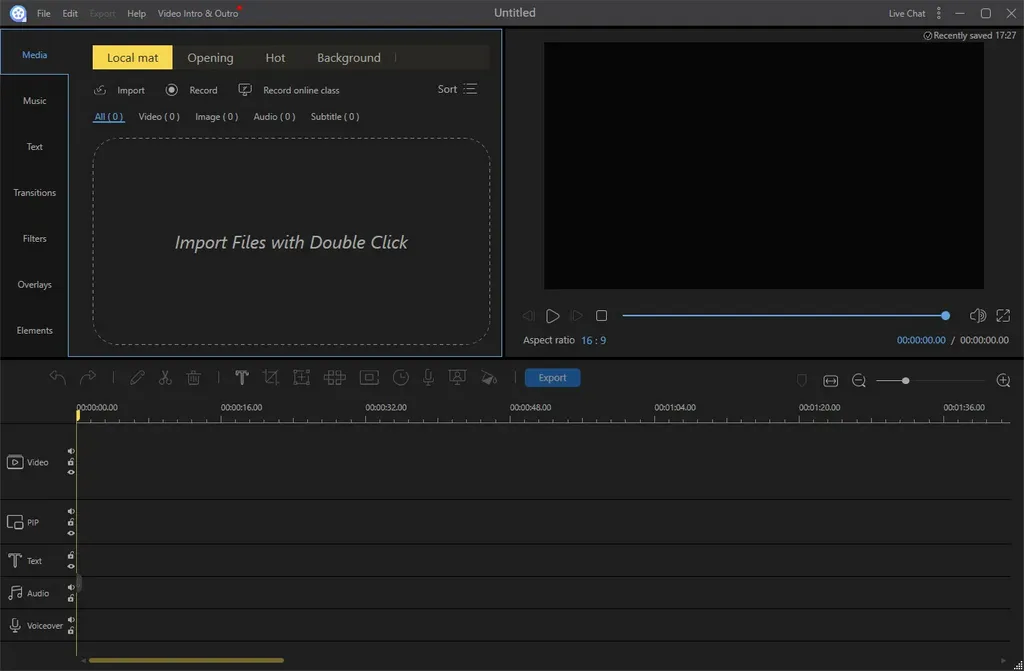Image resolution: width=1024 pixels, height=671 pixels.
Task: Lock the PIP track
Action: [71, 522]
